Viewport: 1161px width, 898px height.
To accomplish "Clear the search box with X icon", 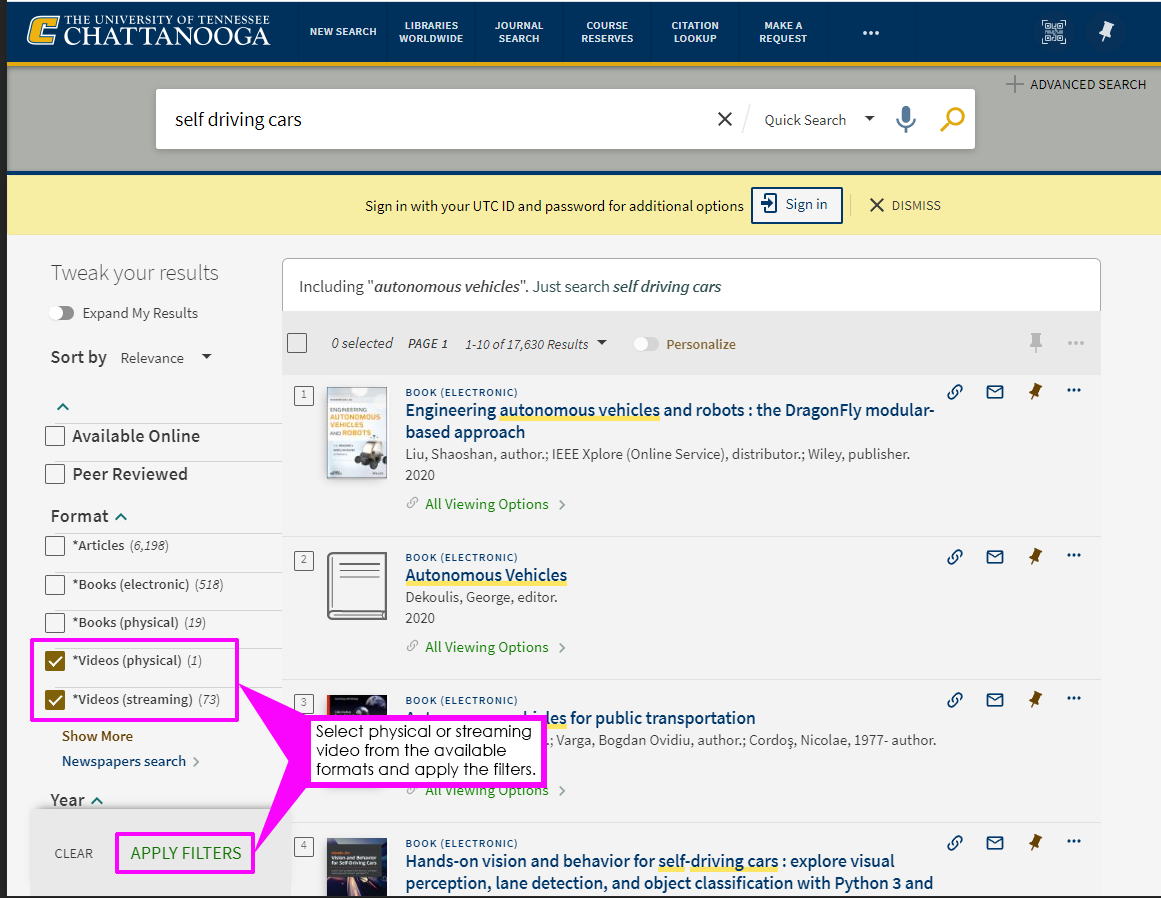I will pyautogui.click(x=725, y=120).
